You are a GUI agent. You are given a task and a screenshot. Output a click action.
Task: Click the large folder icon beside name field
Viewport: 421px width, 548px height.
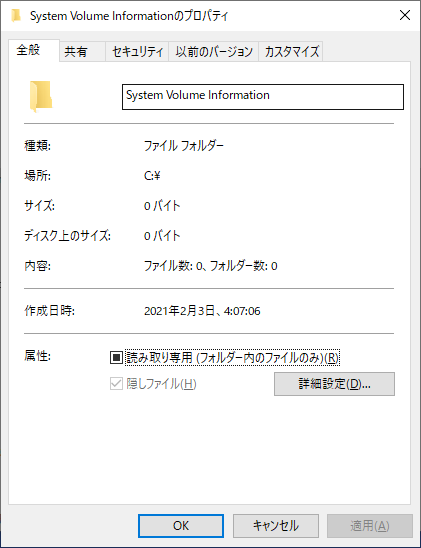tap(41, 96)
